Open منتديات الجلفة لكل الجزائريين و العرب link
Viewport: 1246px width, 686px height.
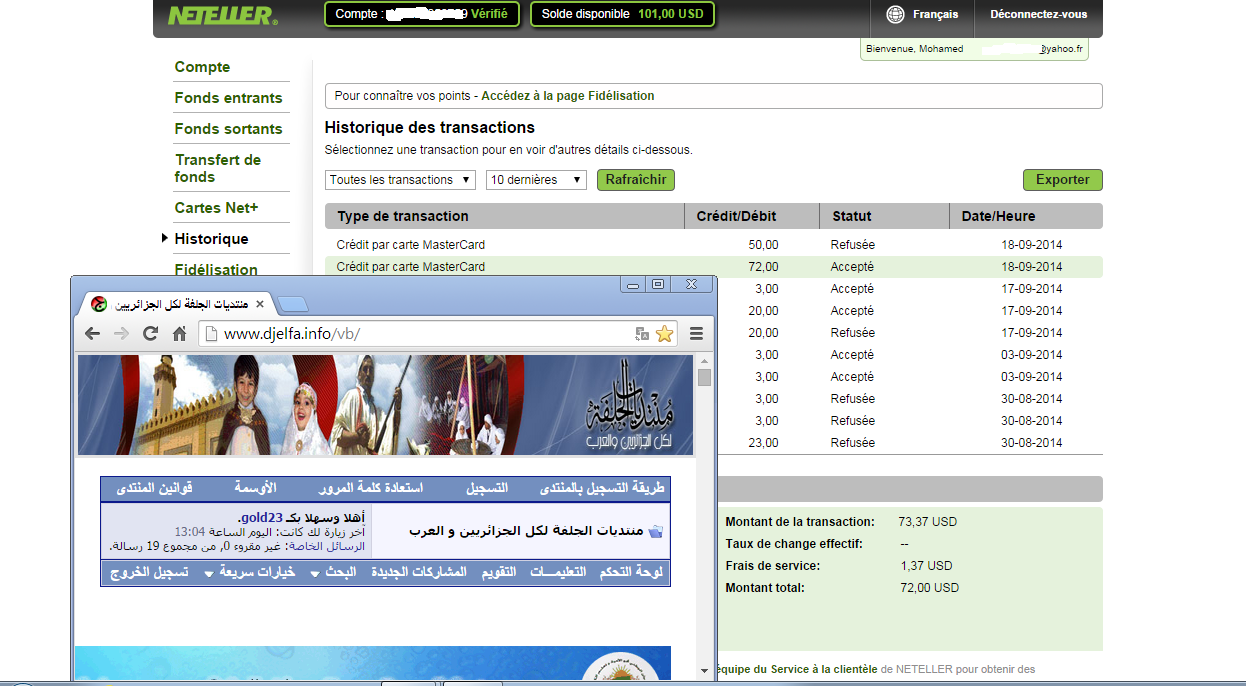click(x=526, y=531)
